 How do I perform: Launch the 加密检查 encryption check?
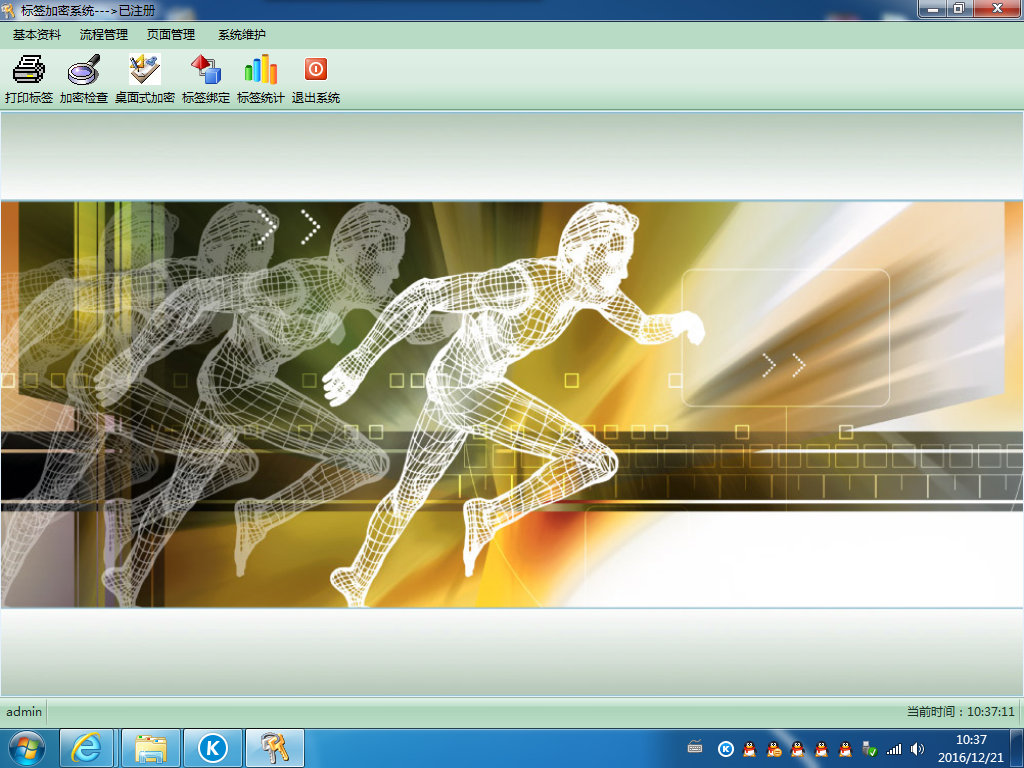[84, 79]
